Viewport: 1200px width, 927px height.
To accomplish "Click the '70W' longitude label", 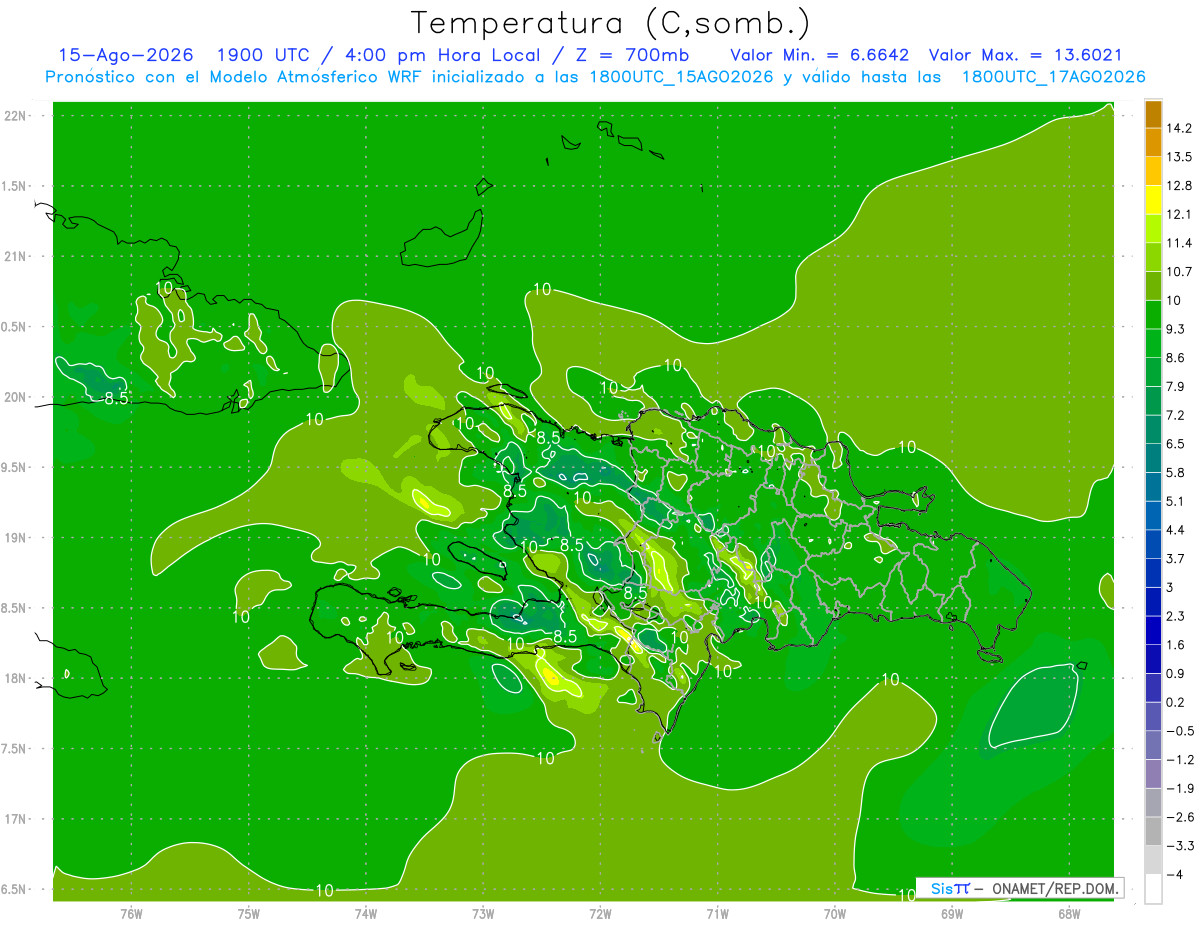I will click(x=835, y=914).
